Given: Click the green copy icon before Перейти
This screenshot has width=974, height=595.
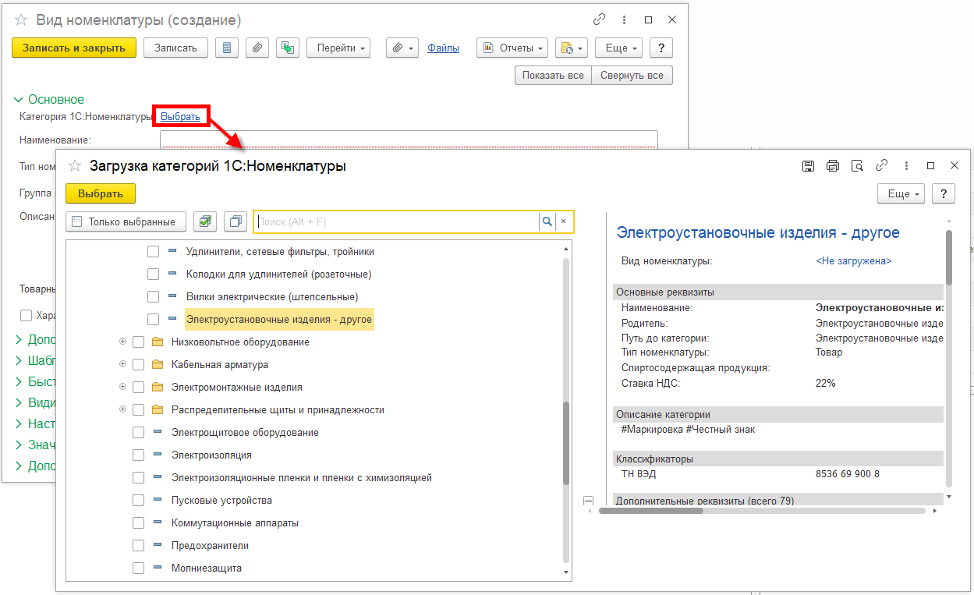Looking at the screenshot, I should pyautogui.click(x=288, y=48).
